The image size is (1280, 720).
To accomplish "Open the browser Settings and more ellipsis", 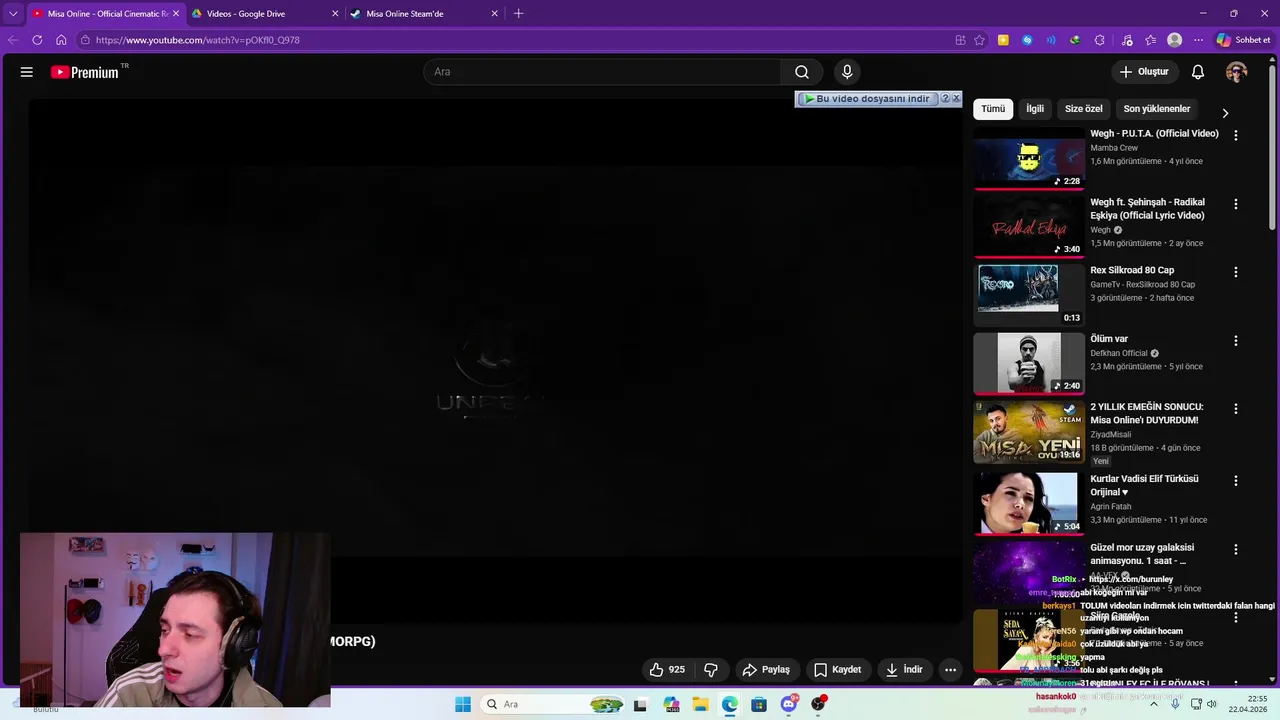I will point(1198,40).
